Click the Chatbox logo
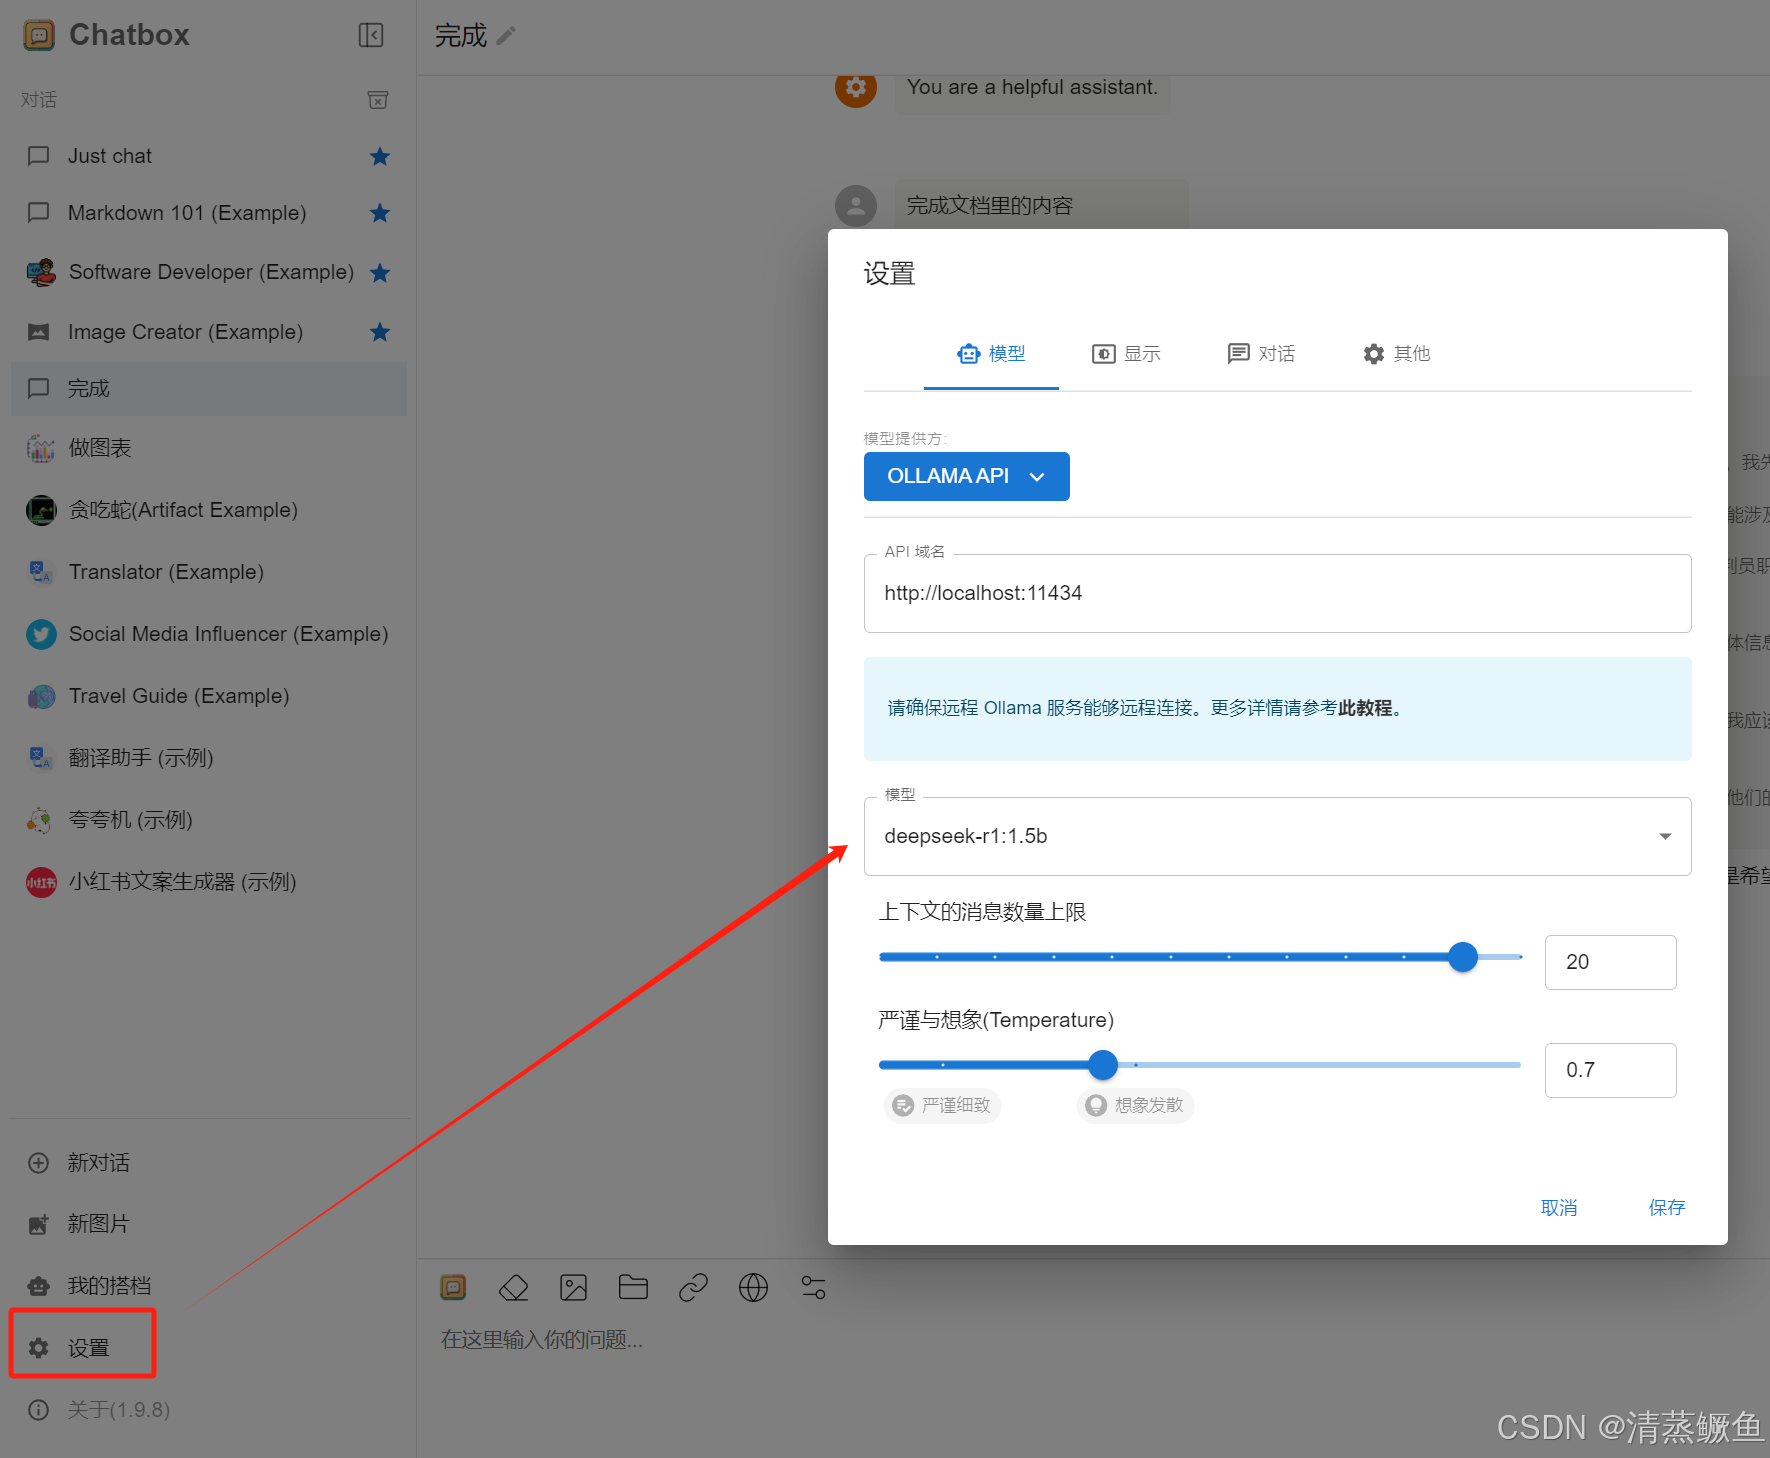Screen dimensions: 1770x1458 [x=39, y=36]
